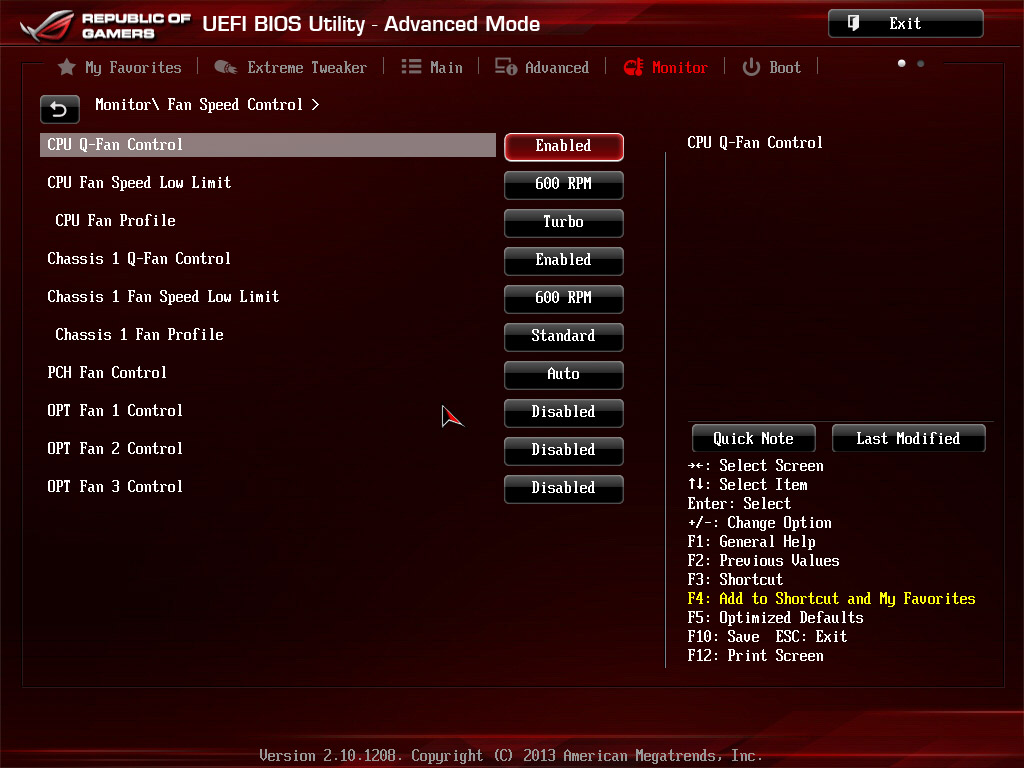Image resolution: width=1024 pixels, height=768 pixels.
Task: Click the My Favorites star icon
Action: (x=67, y=67)
